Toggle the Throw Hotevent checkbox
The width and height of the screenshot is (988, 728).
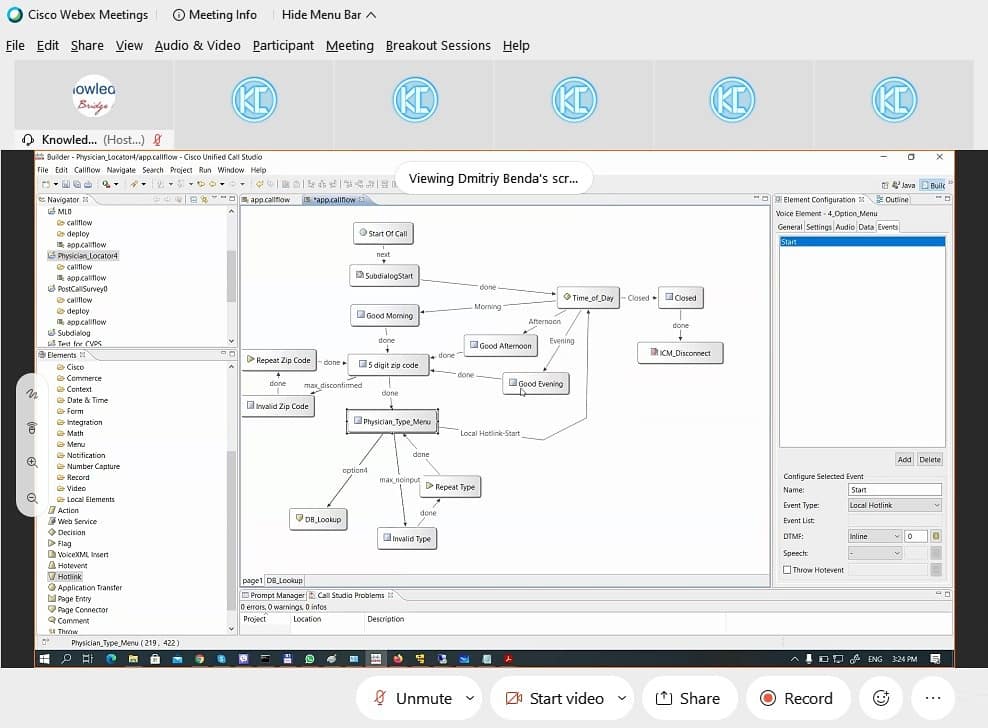(787, 570)
